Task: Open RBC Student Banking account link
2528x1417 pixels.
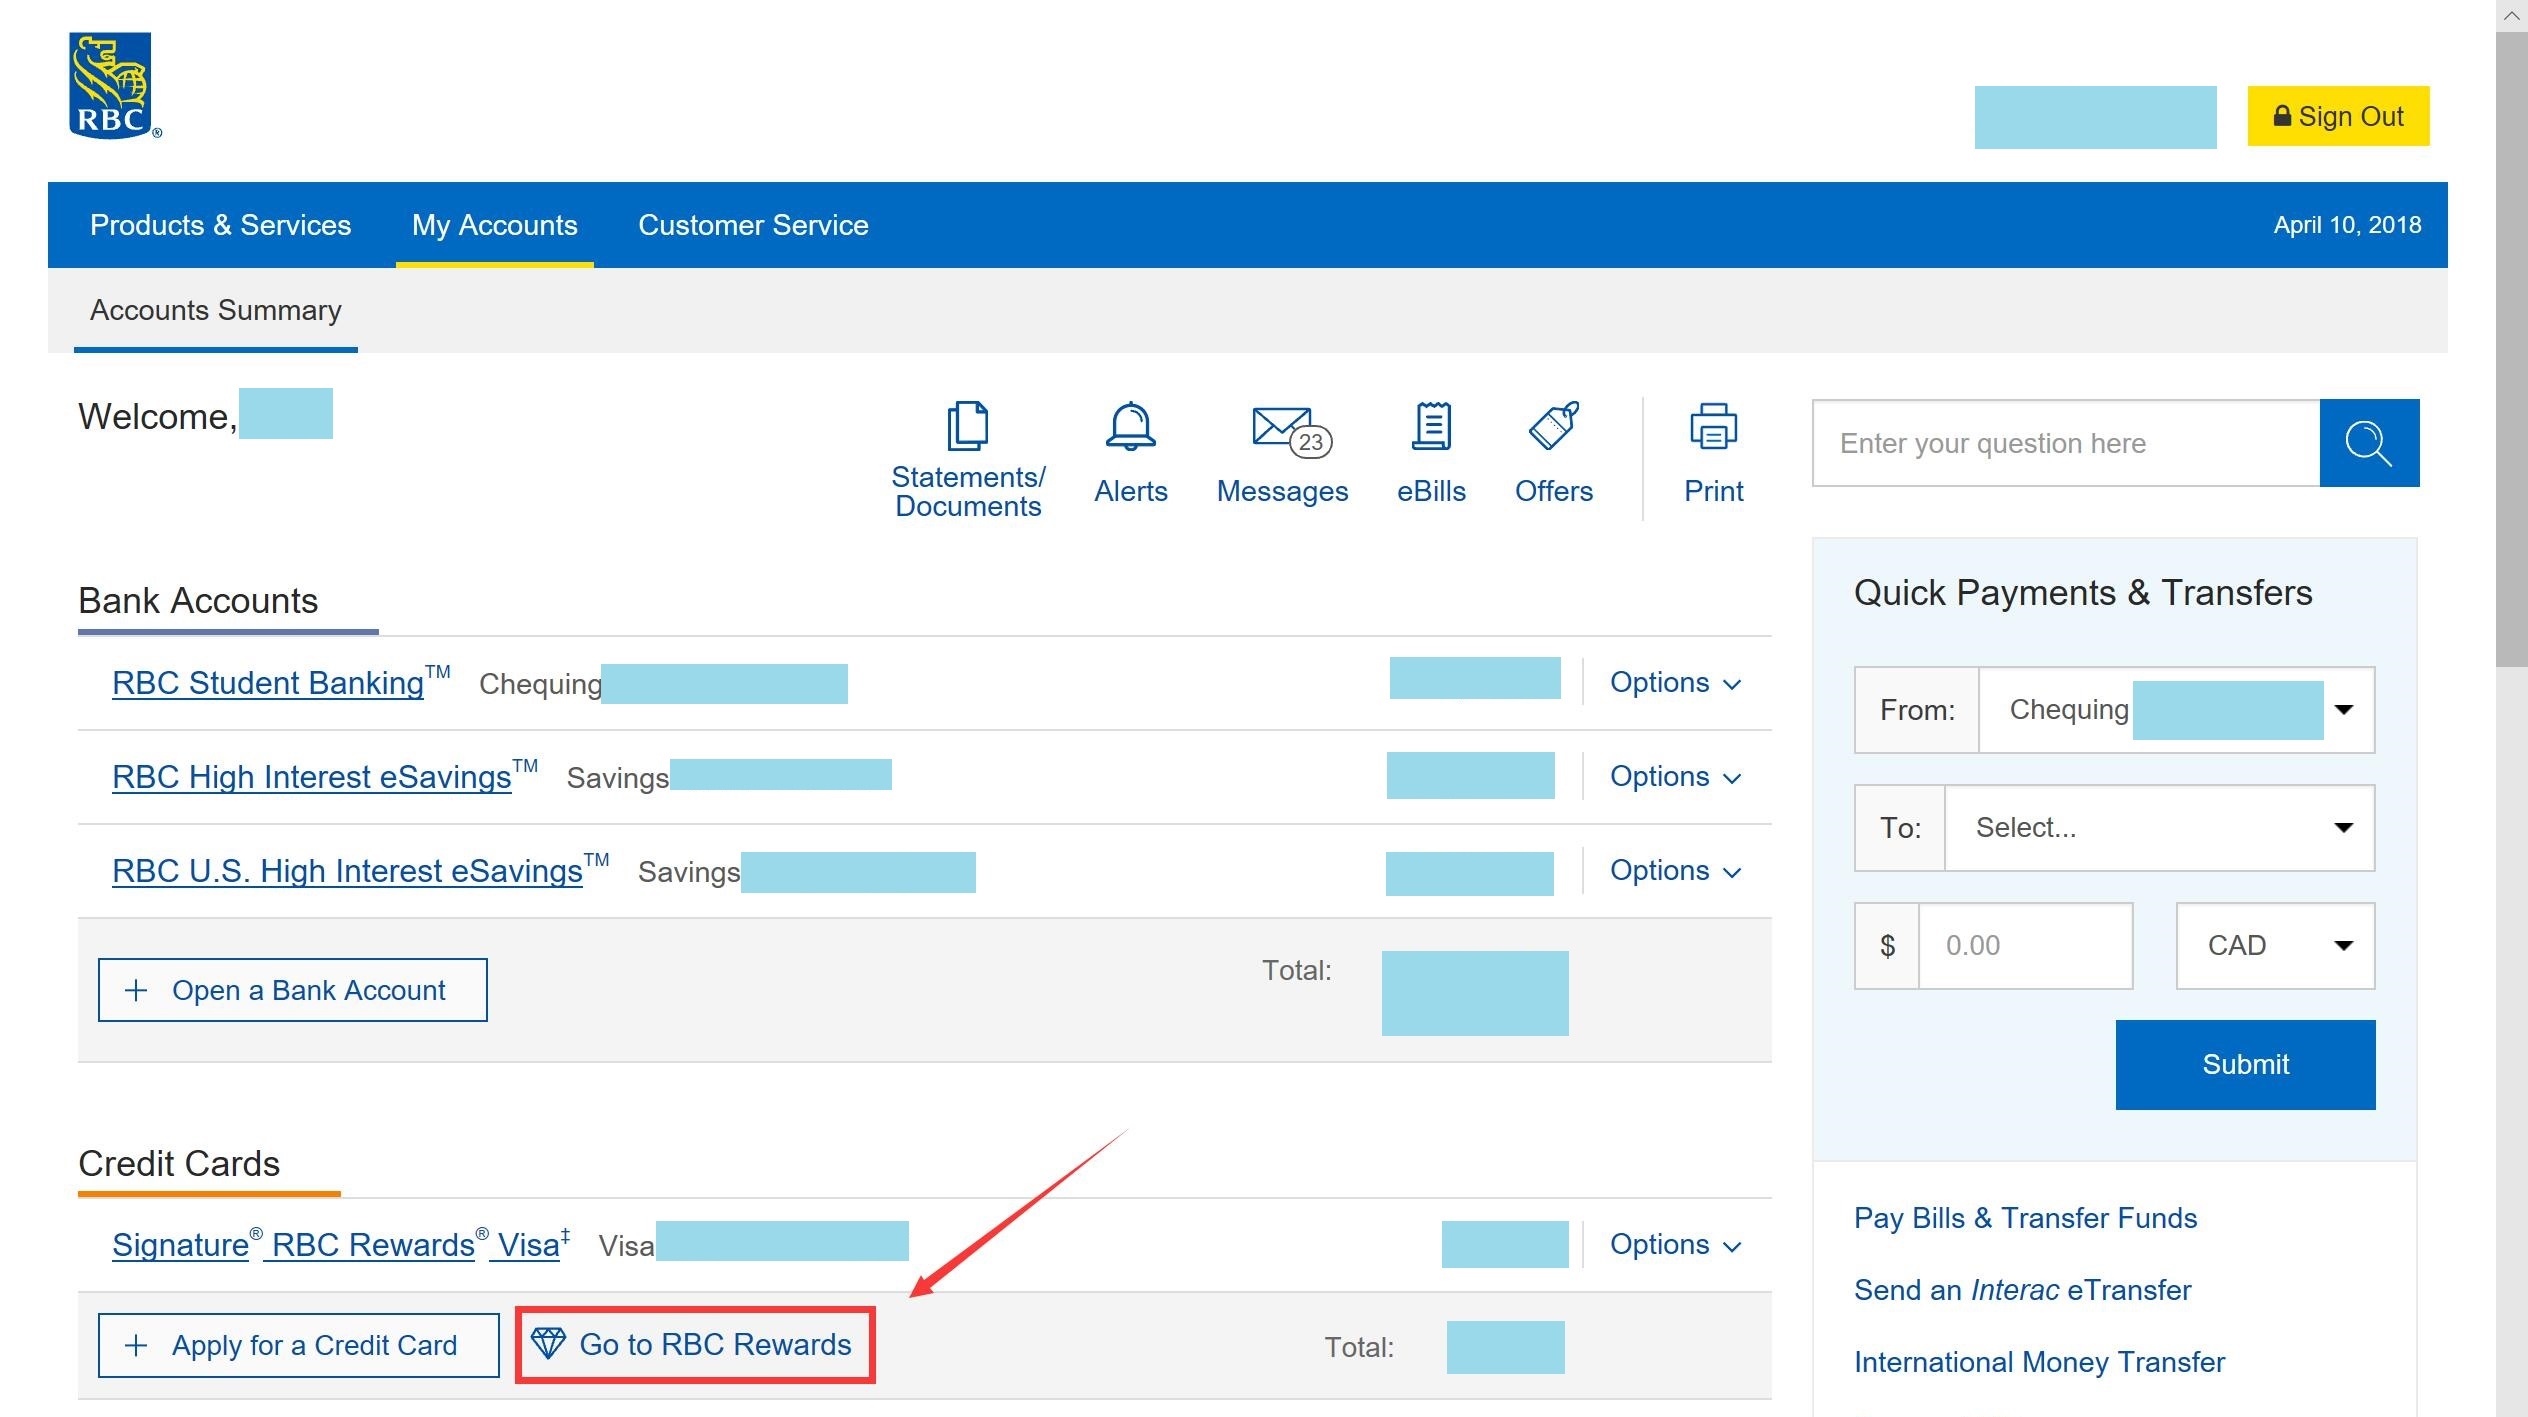Action: [268, 683]
